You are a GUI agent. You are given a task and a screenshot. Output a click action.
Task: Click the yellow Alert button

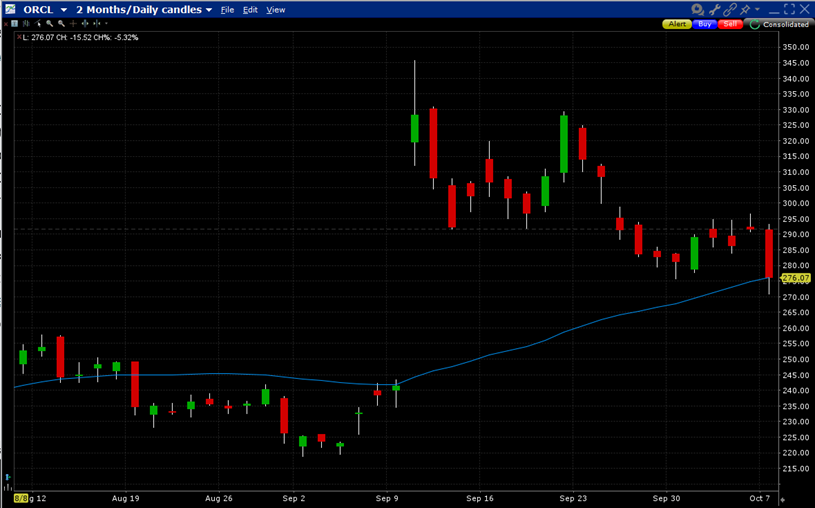(x=677, y=24)
